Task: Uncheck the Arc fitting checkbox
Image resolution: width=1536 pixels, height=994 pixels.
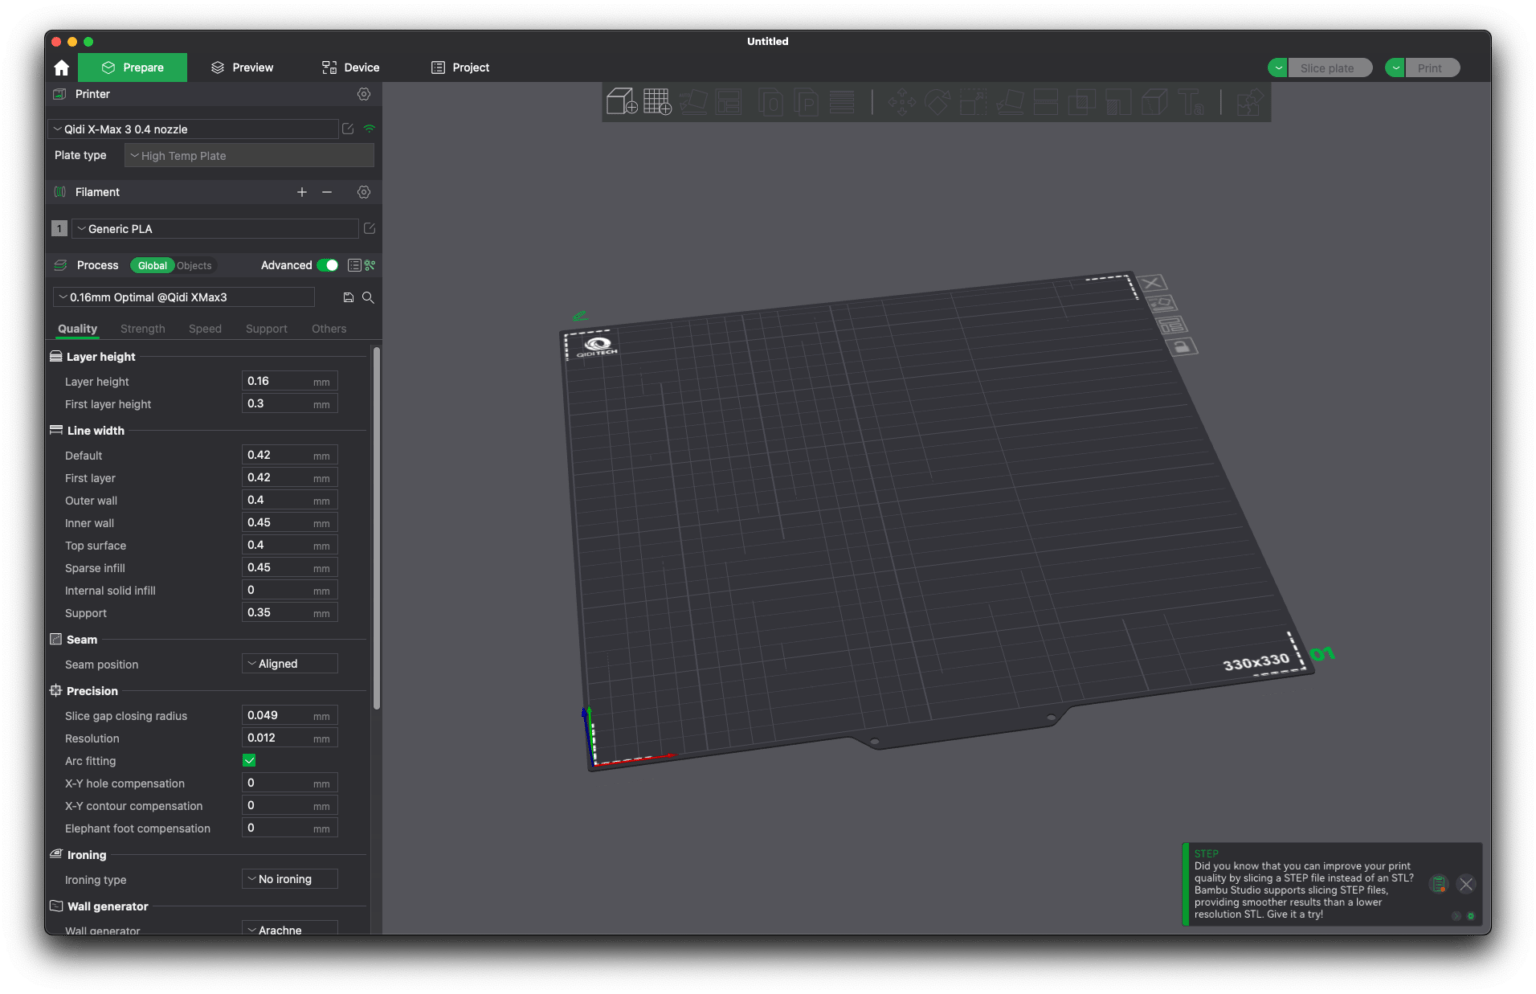Action: tap(249, 761)
